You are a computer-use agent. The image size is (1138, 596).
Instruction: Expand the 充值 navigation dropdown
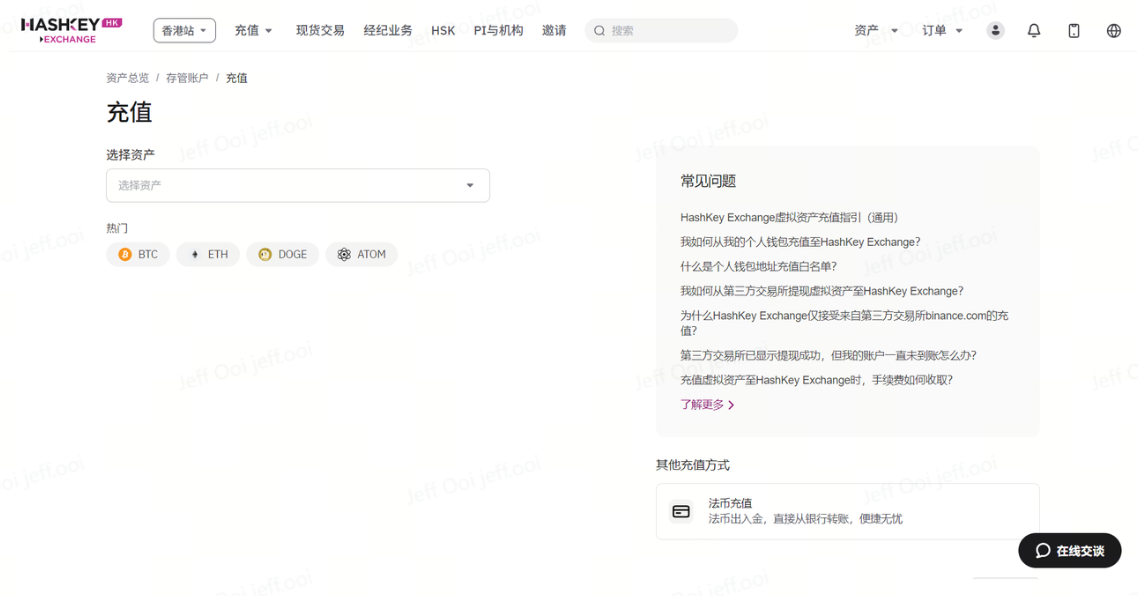[x=253, y=30]
